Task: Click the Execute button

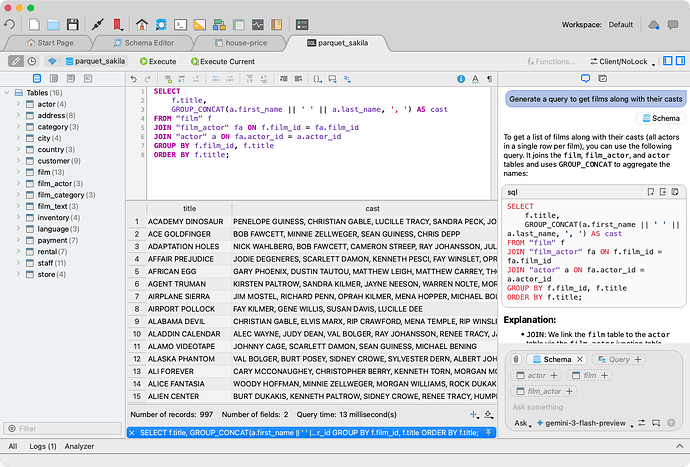Action: pos(158,62)
